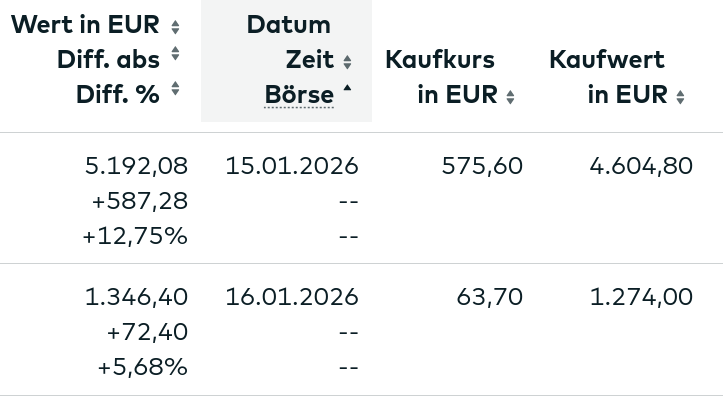Click the Datum column header

point(289,25)
